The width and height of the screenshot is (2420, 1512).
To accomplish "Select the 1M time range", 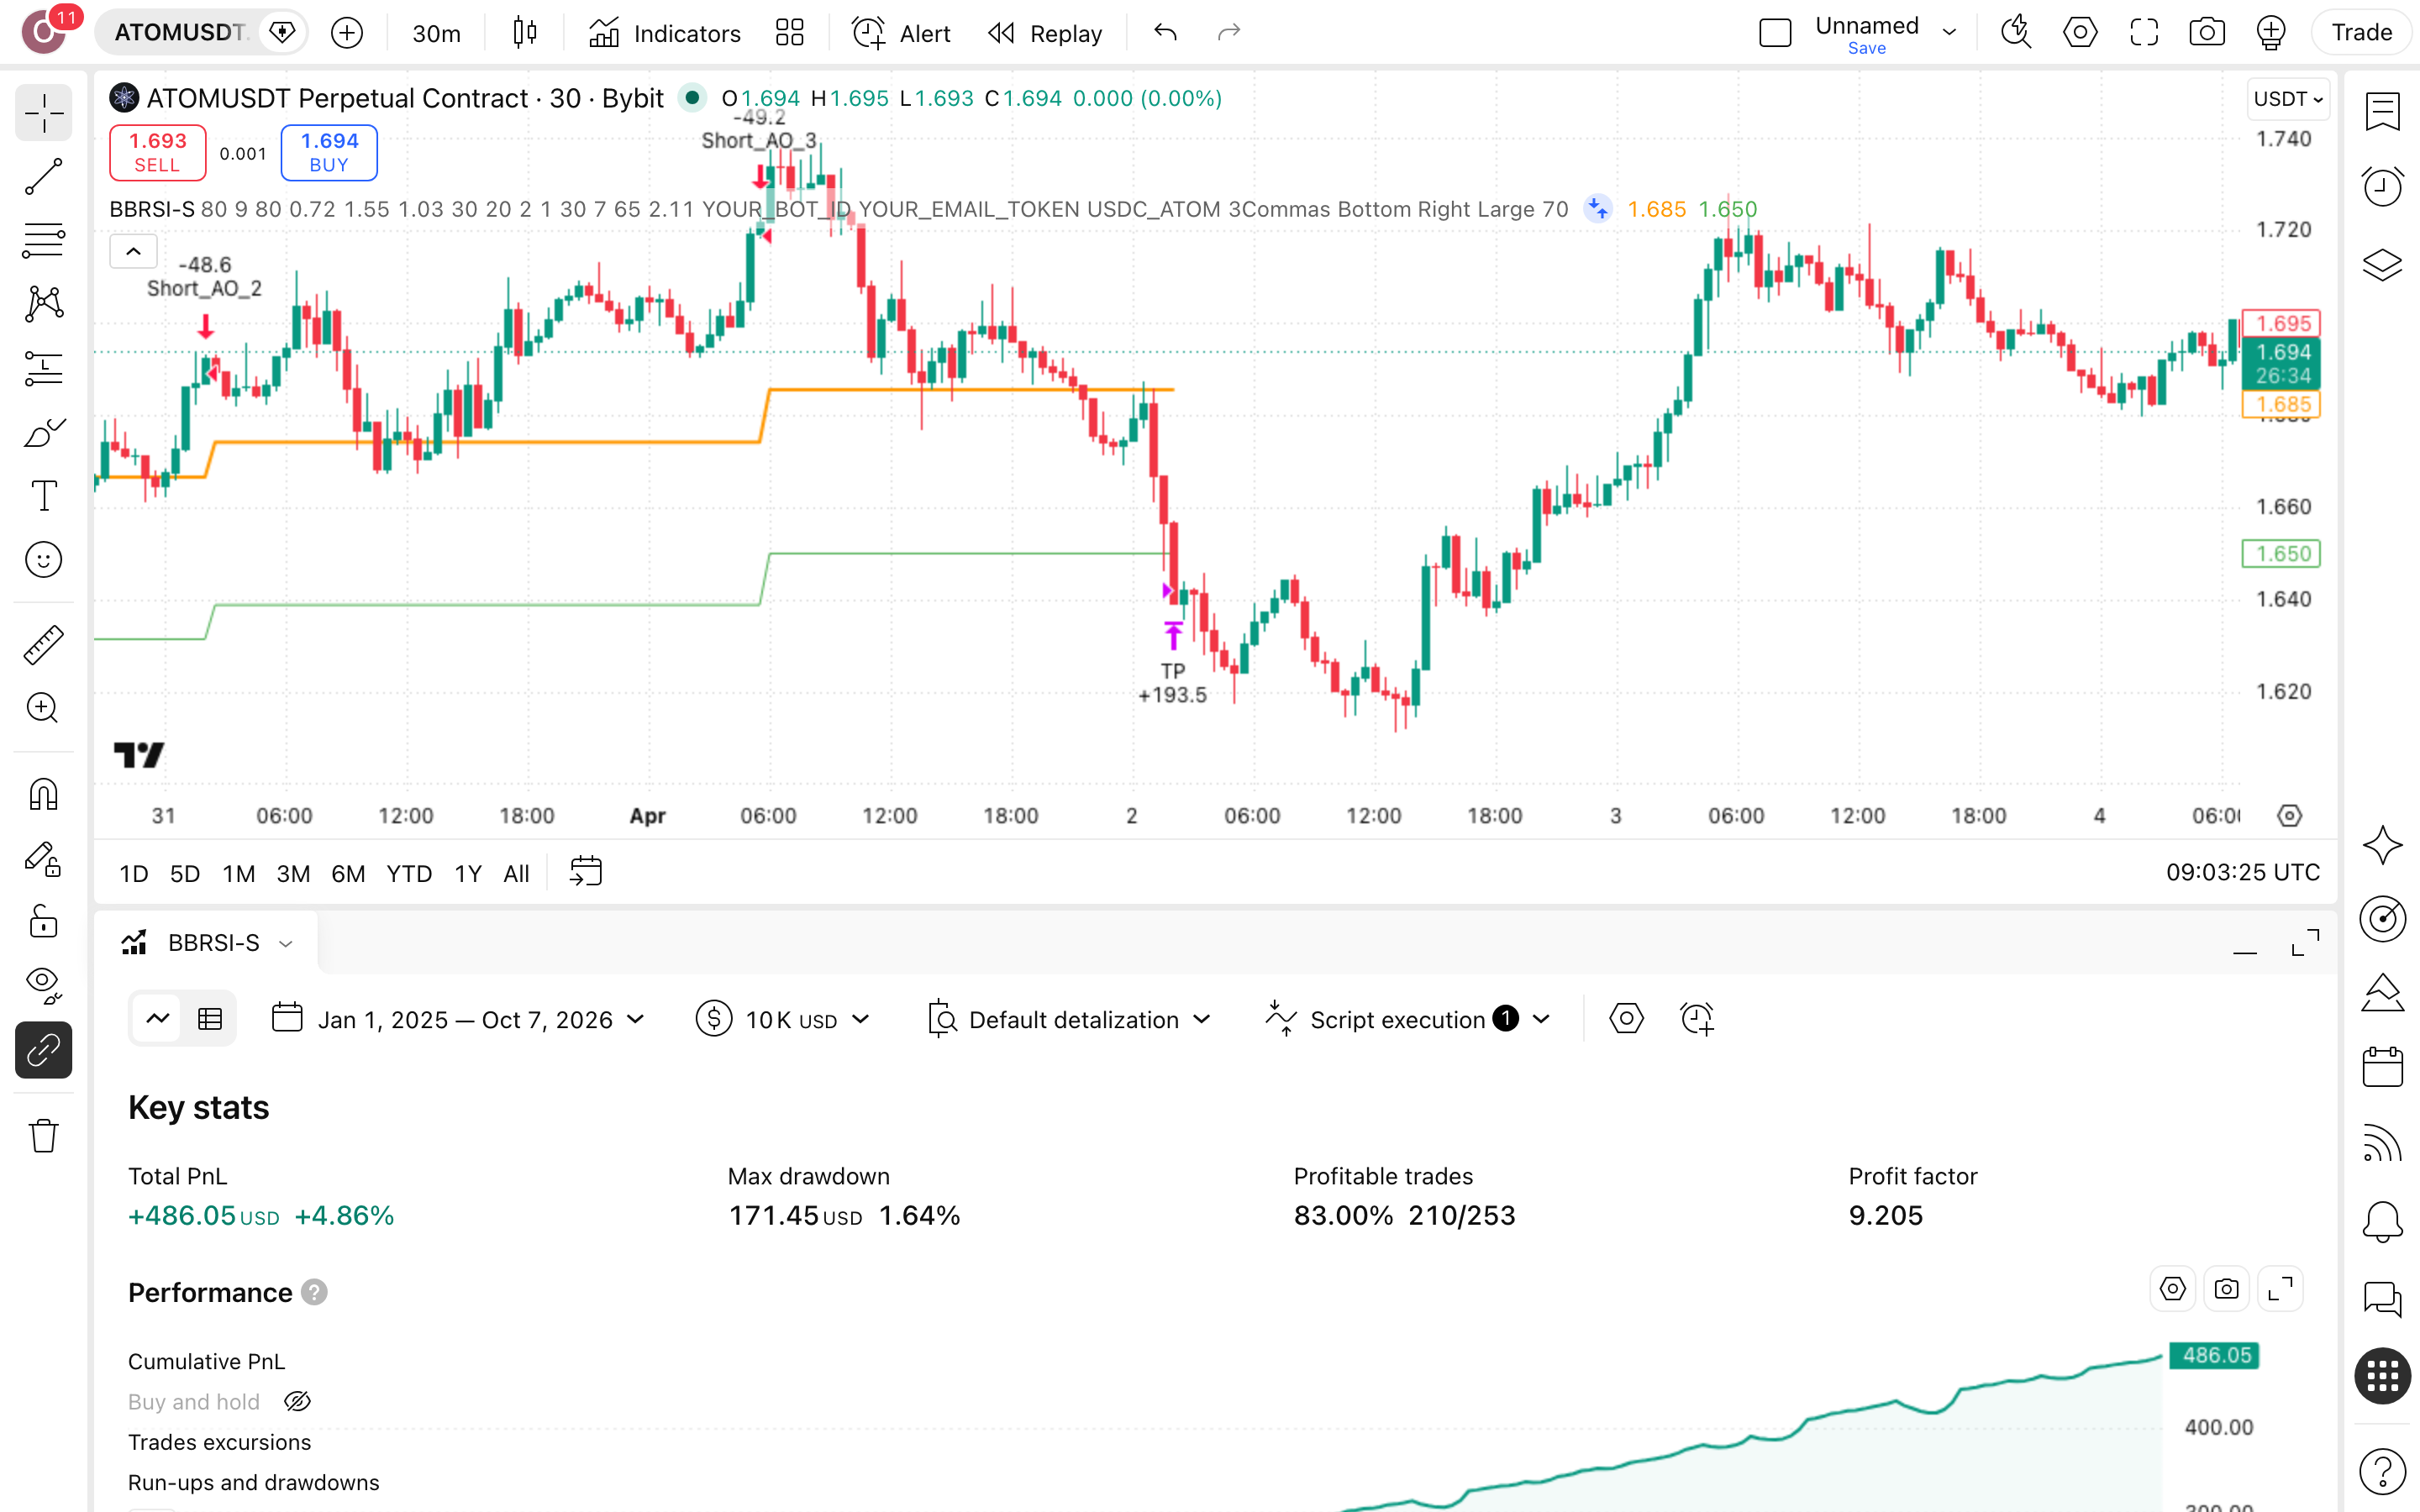I will [x=239, y=874].
